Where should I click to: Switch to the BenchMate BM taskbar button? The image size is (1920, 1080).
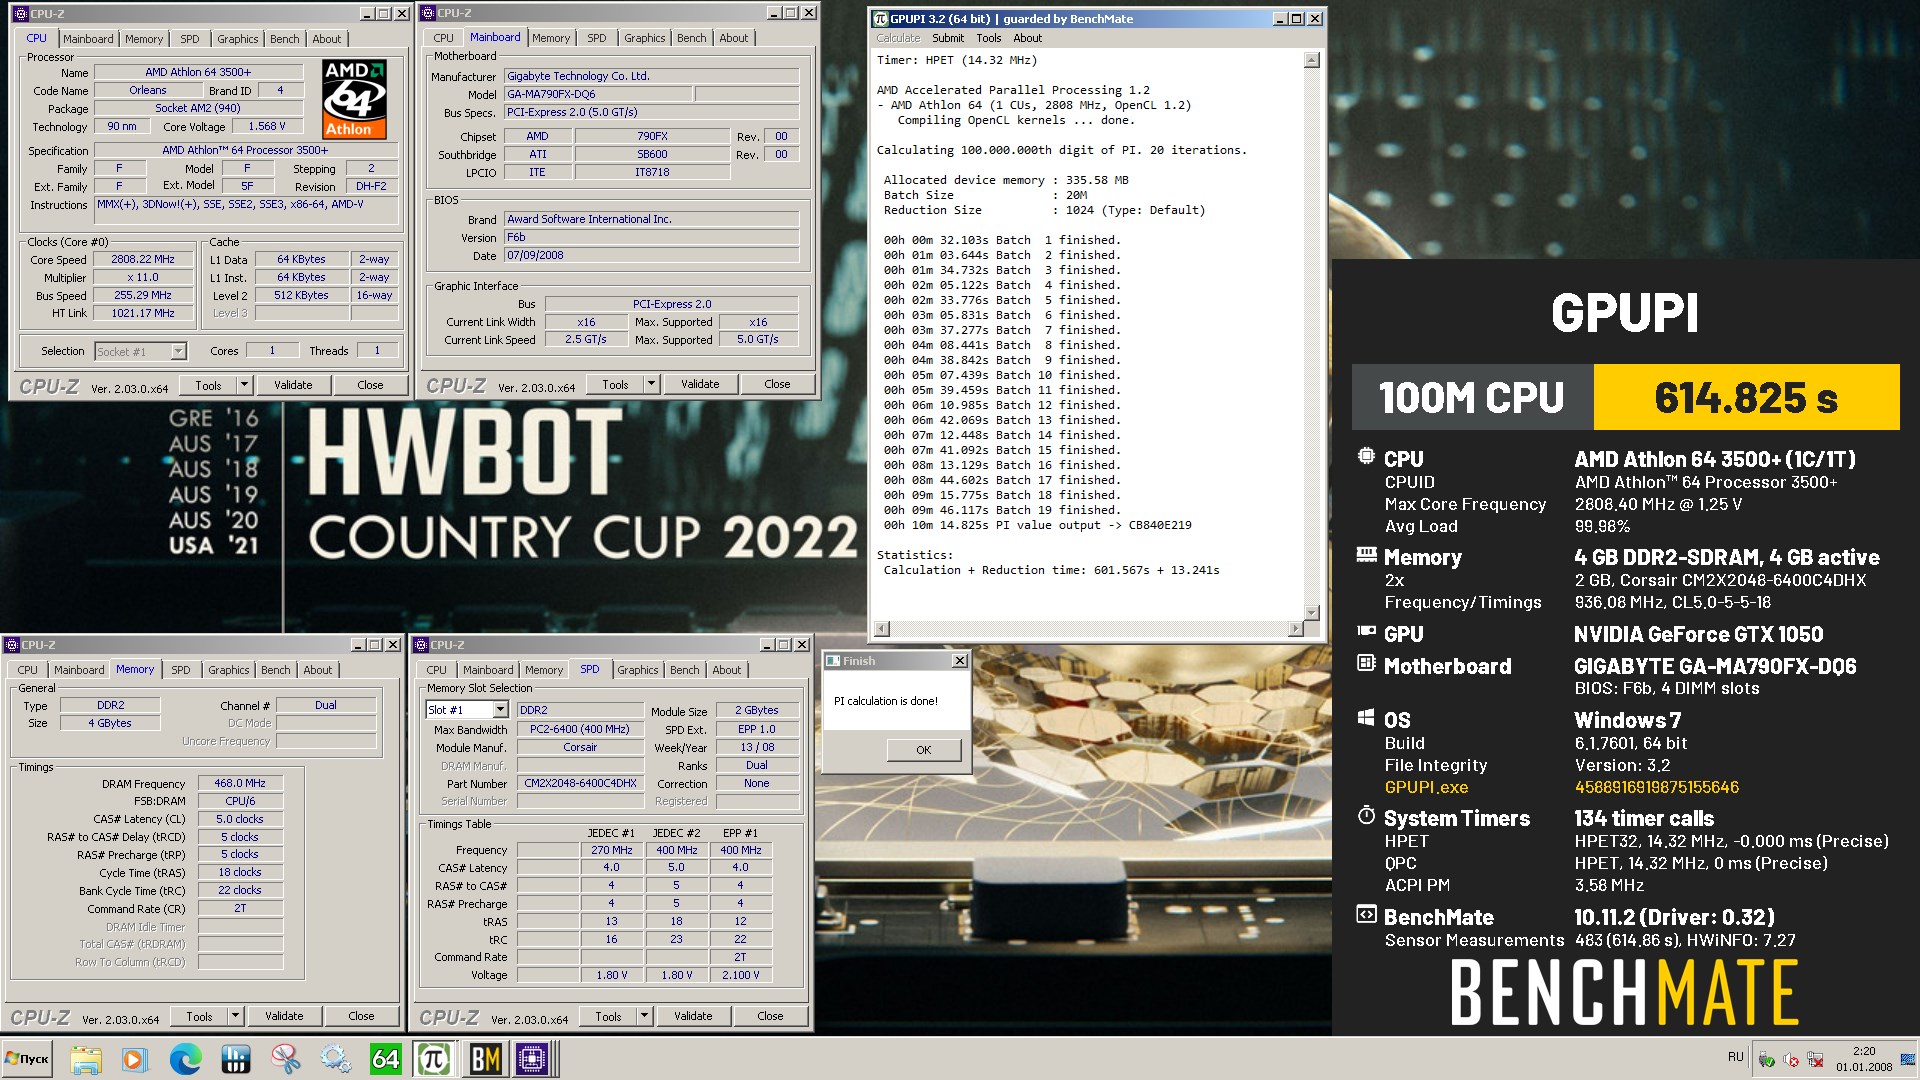485,1059
